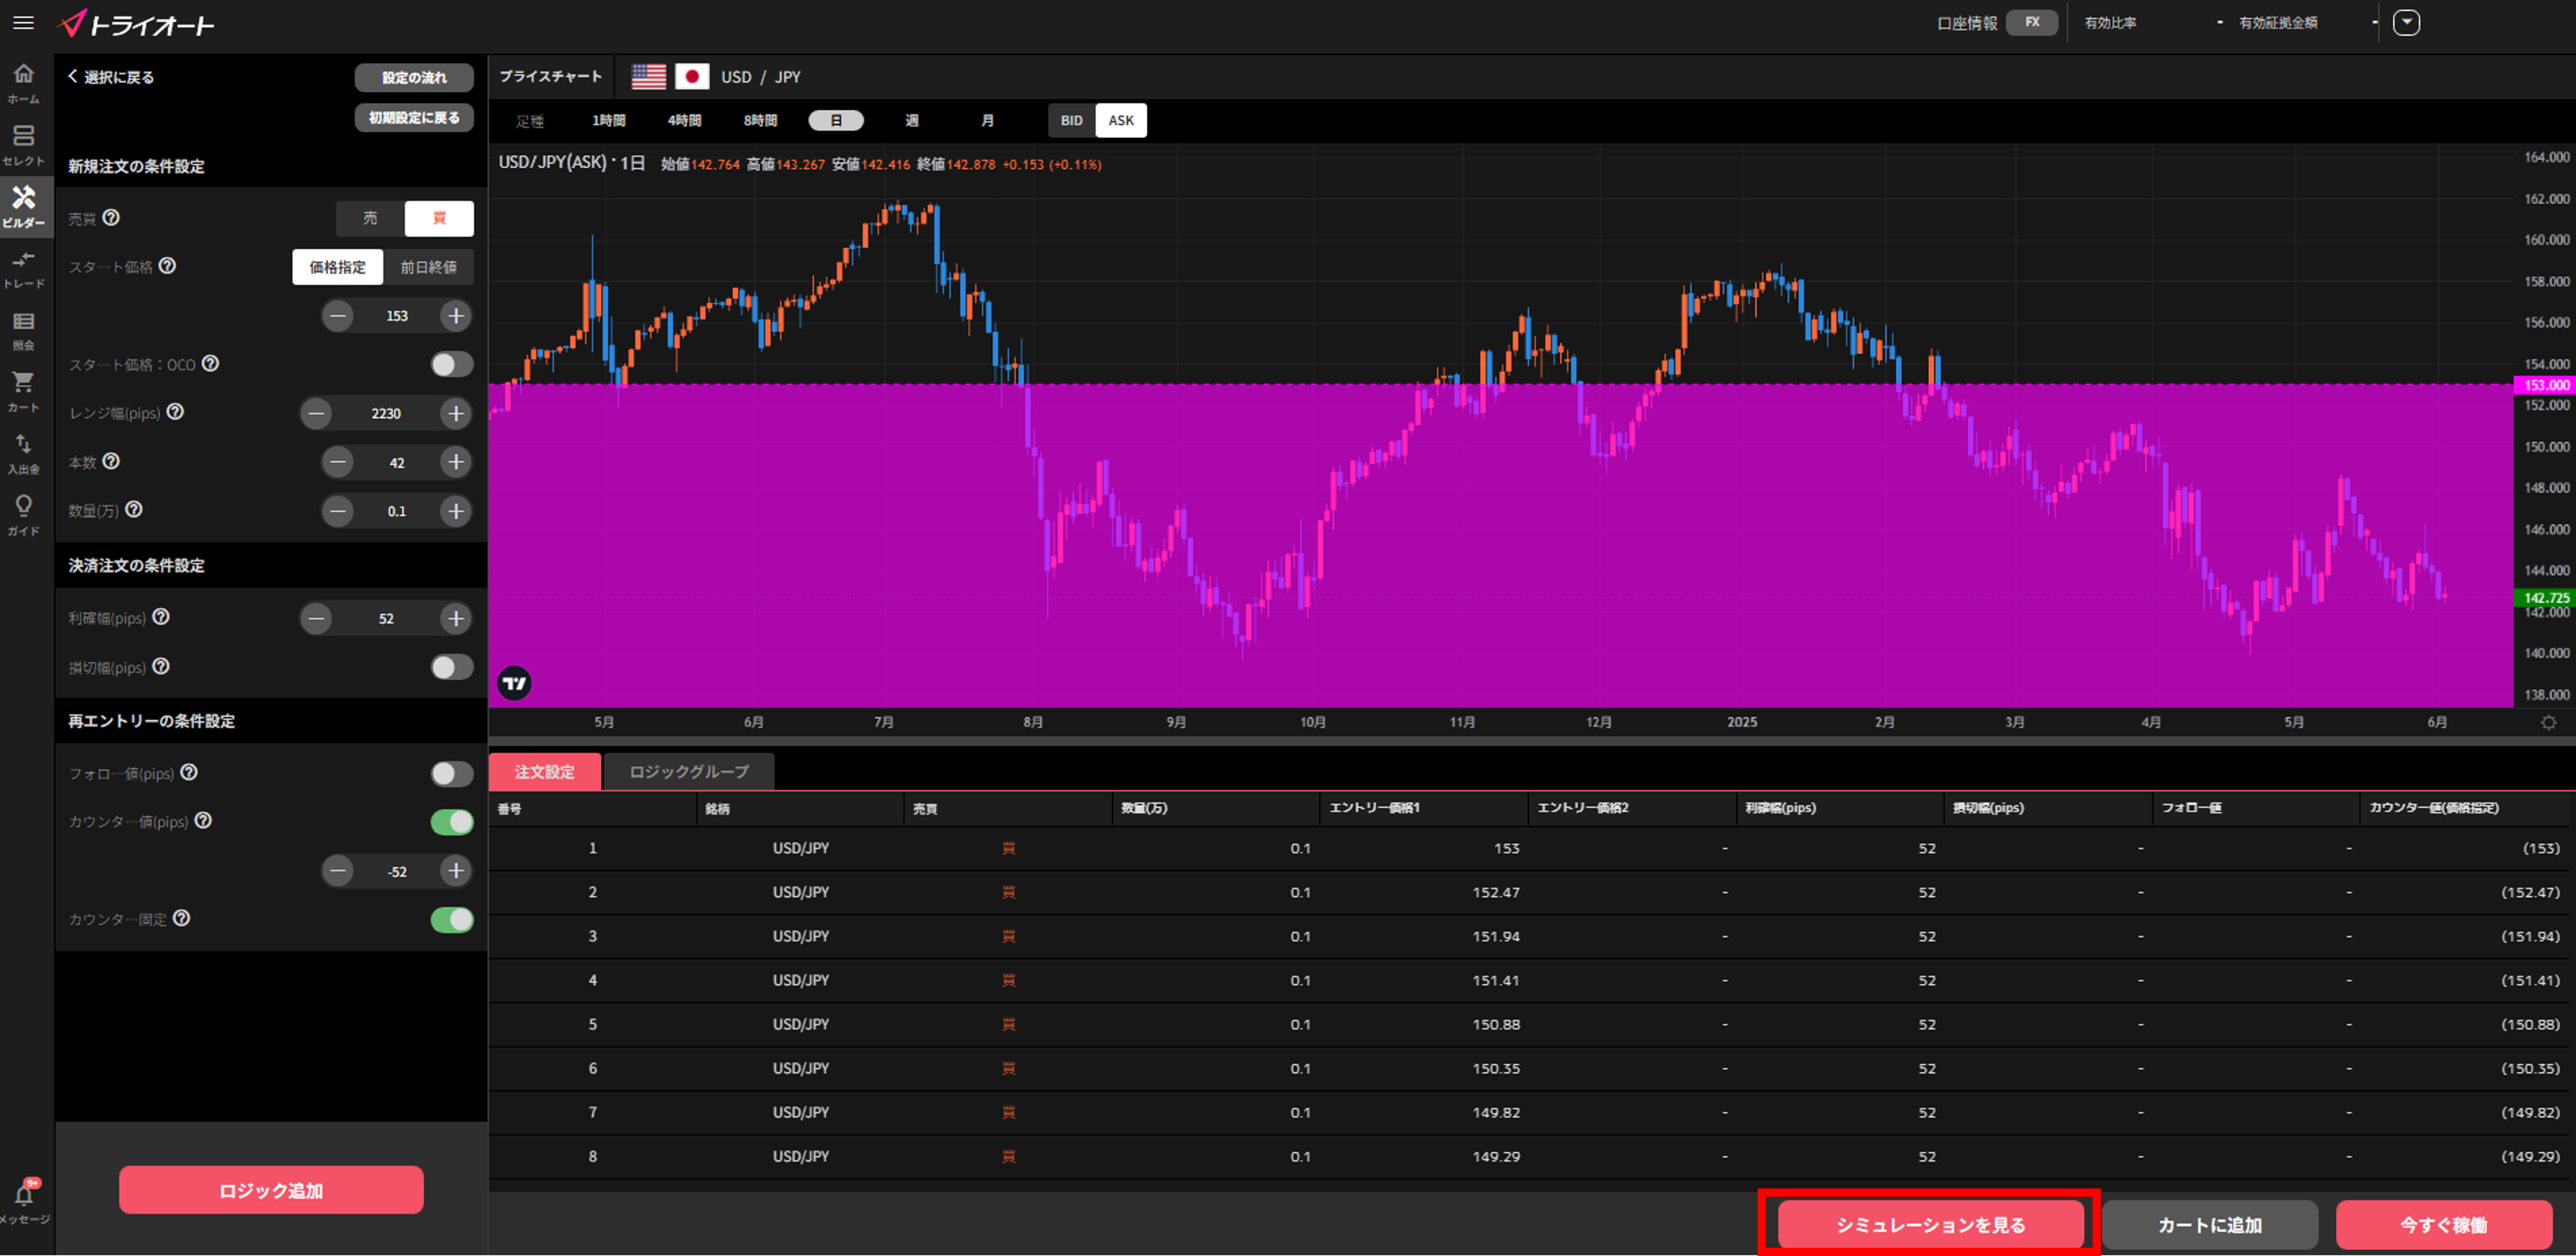The width and height of the screenshot is (2576, 1256).
Task: Click ロジック追加 button
Action: (x=271, y=1190)
